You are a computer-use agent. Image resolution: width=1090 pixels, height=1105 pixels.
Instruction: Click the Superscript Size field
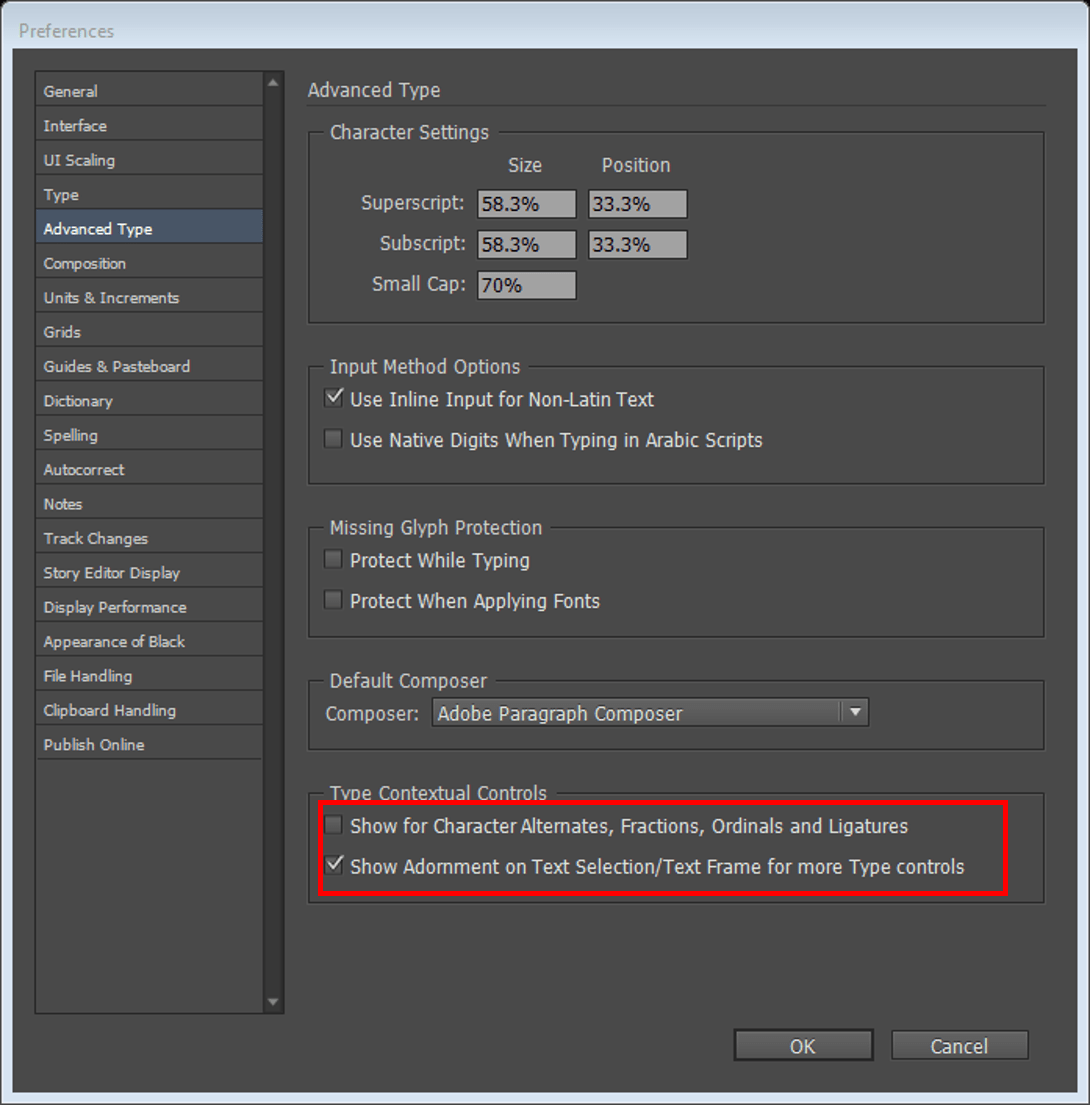click(526, 204)
